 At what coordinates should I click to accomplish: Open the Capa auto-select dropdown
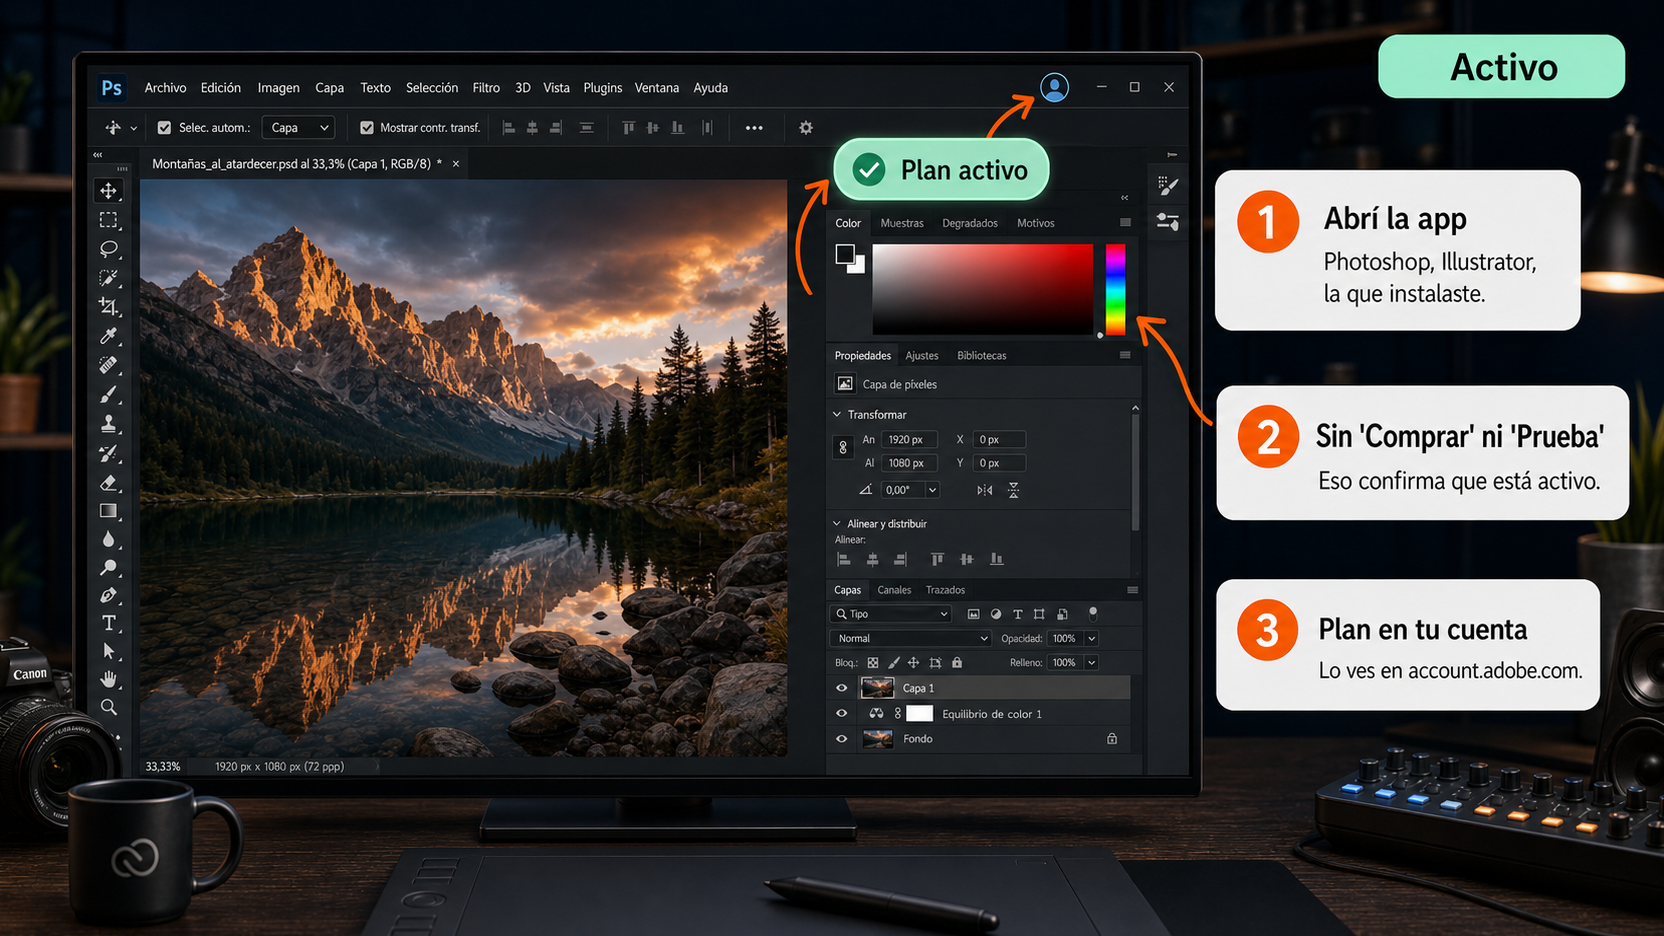tap(298, 128)
